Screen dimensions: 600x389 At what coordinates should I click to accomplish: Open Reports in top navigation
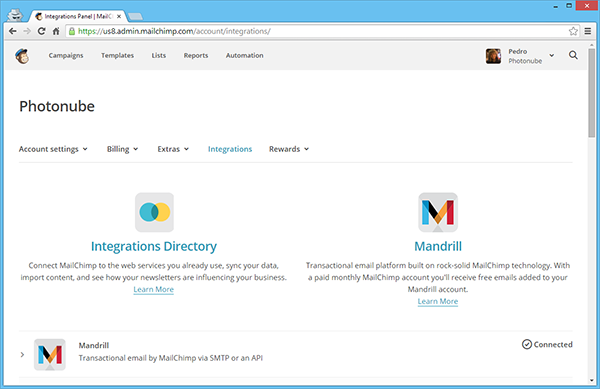point(196,55)
